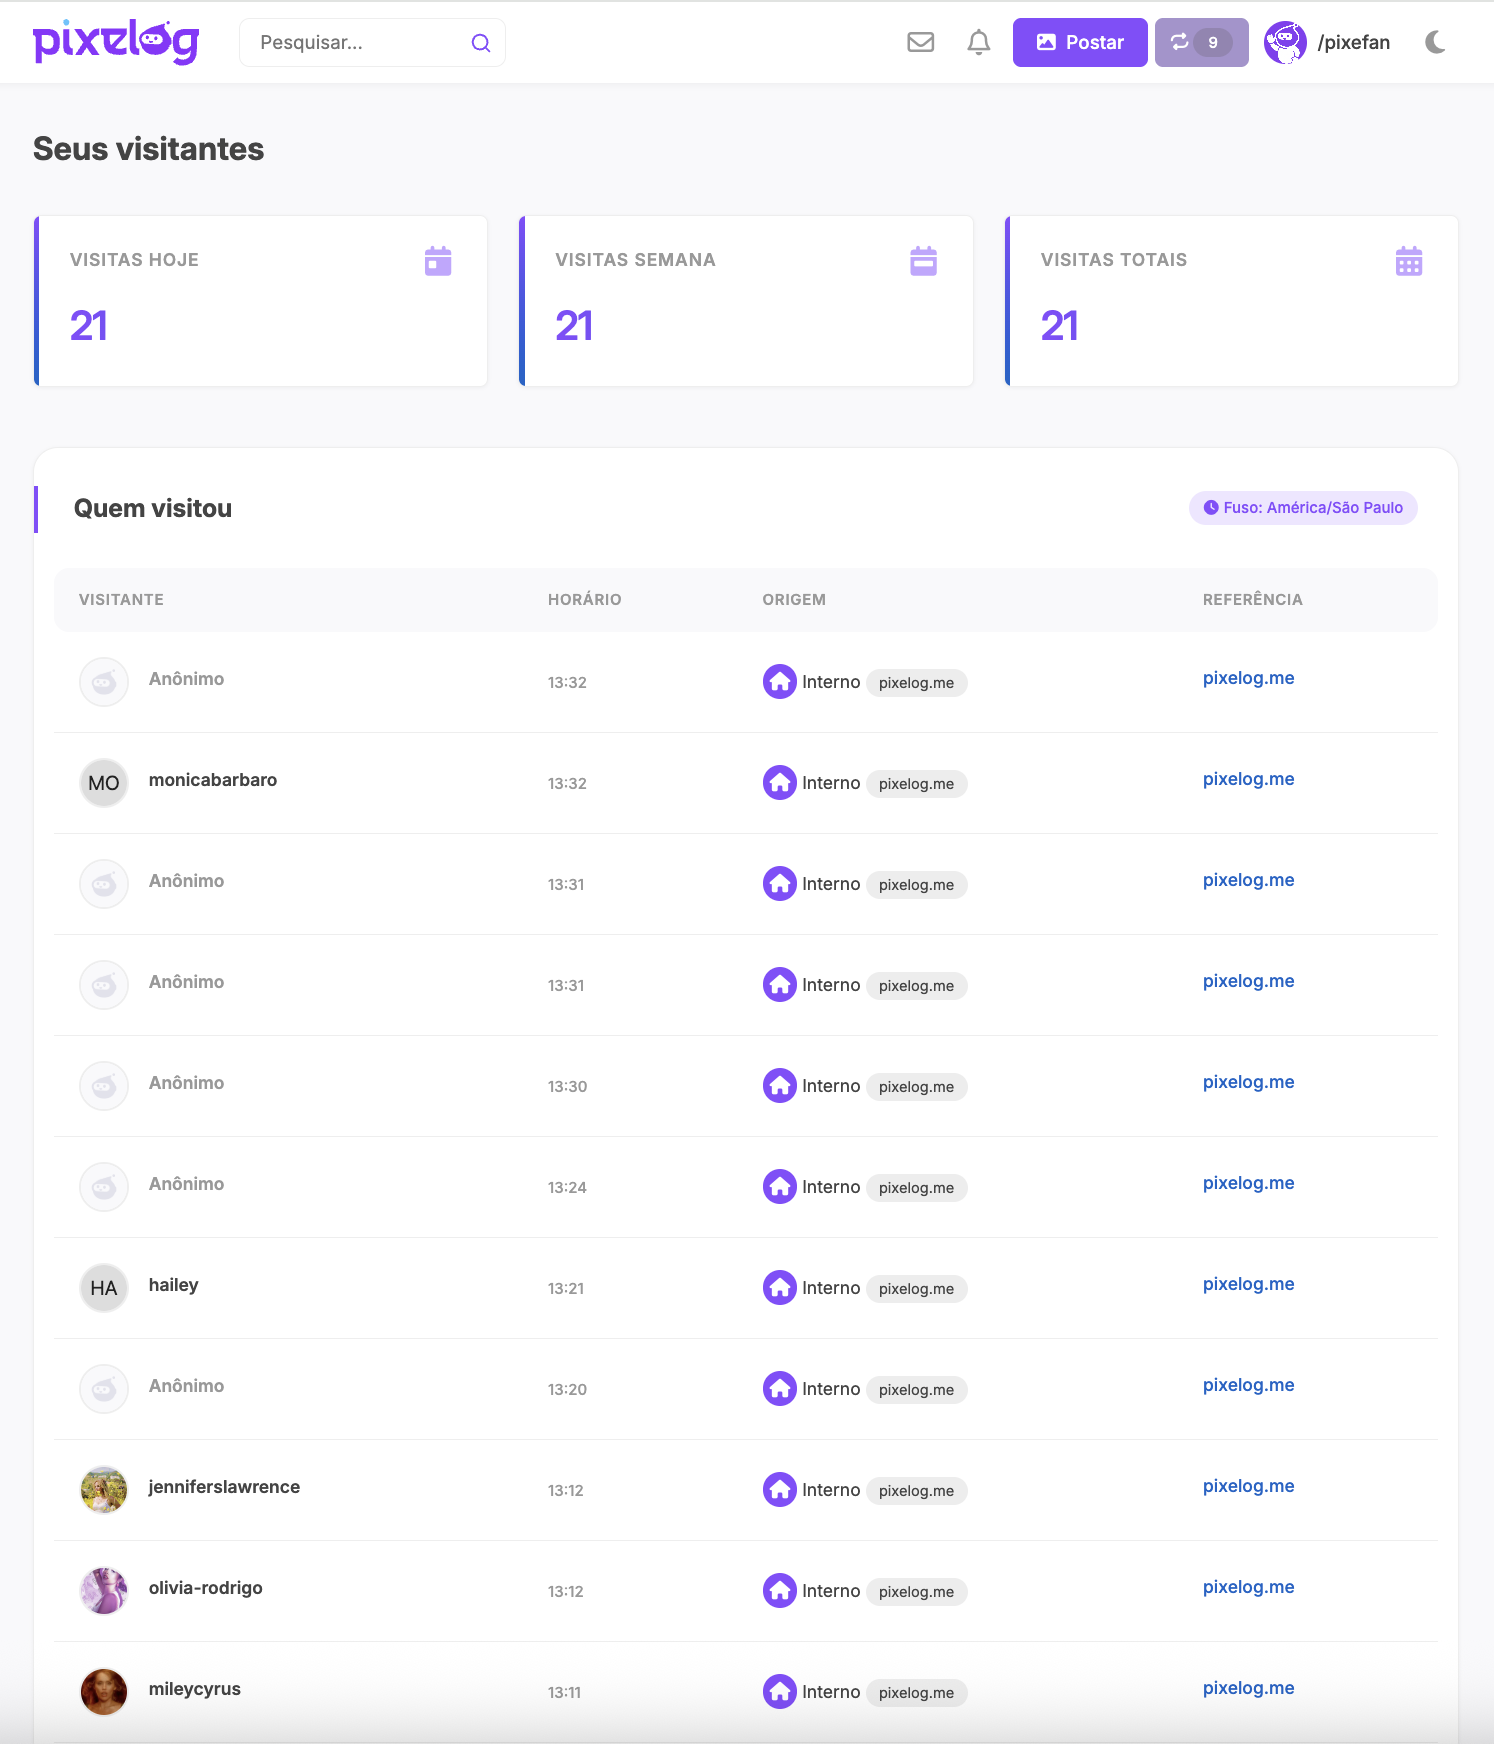Click the Visitas Hoje calendar icon
1494x1744 pixels.
pyautogui.click(x=438, y=261)
